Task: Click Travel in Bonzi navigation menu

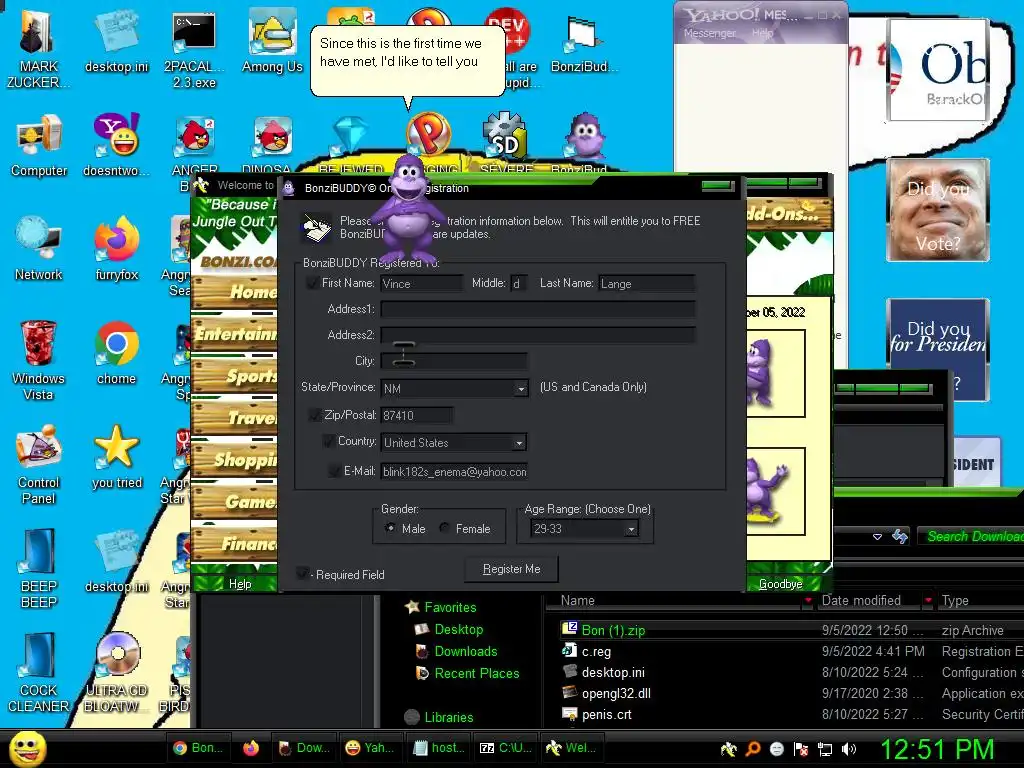Action: tap(235, 417)
